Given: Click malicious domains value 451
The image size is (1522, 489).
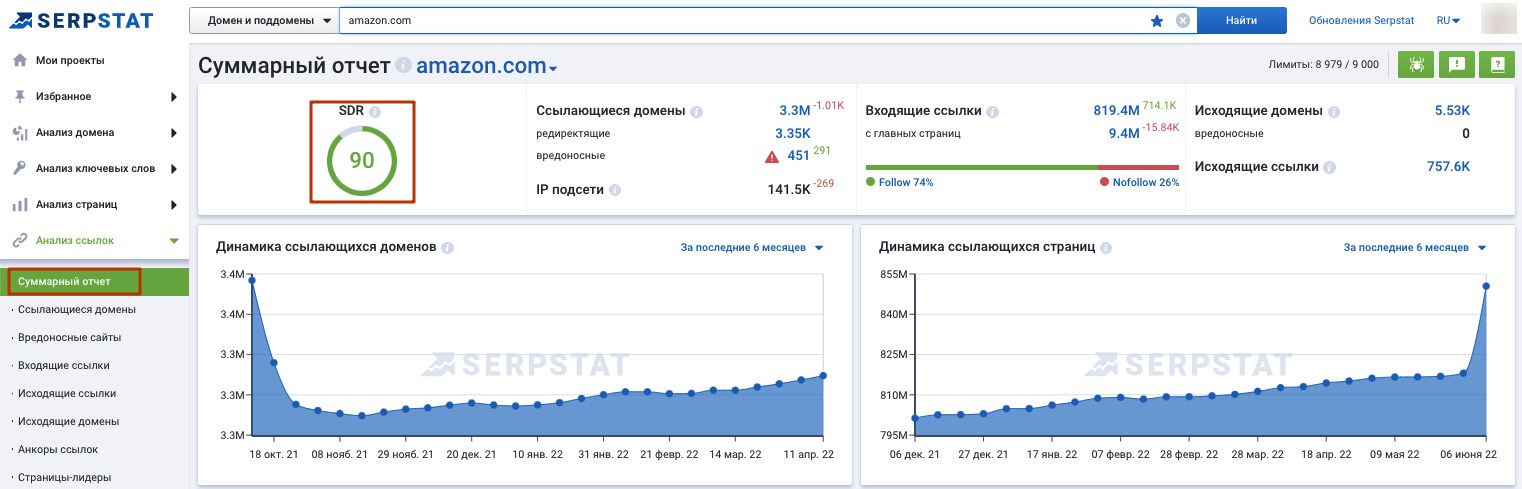Looking at the screenshot, I should [x=798, y=156].
